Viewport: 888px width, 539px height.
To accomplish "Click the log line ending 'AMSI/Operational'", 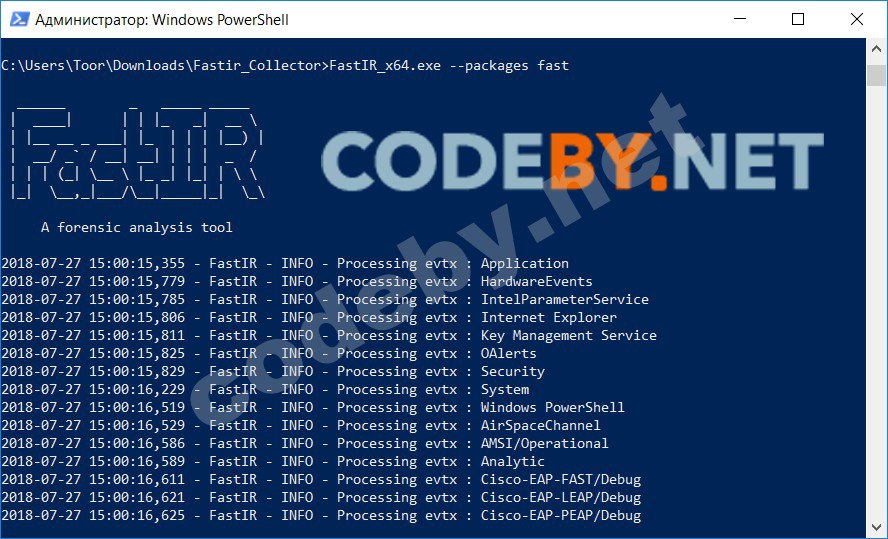I will pyautogui.click(x=305, y=444).
